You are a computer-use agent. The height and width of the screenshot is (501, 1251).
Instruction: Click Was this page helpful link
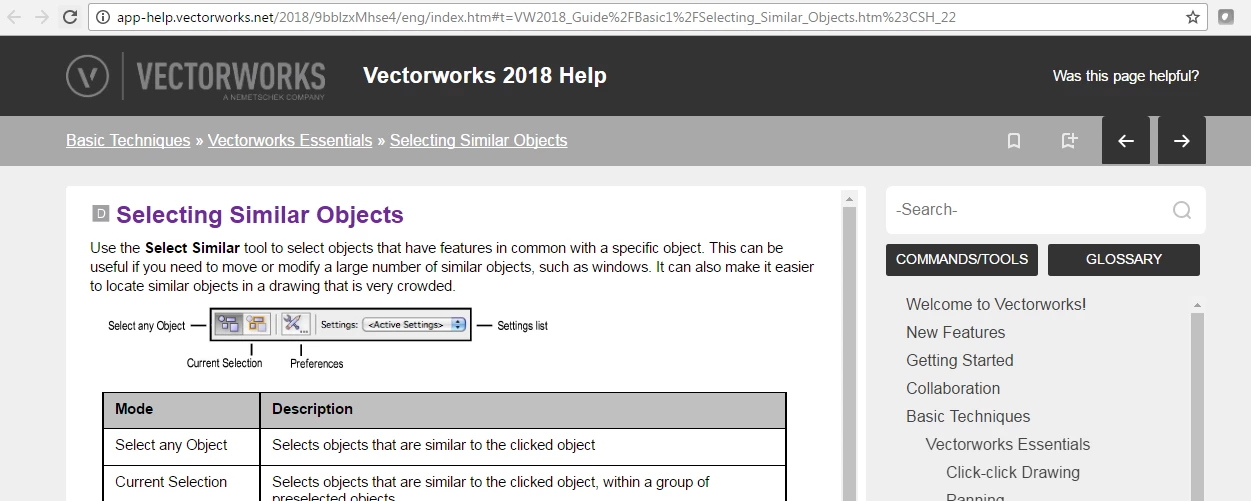tap(1126, 76)
